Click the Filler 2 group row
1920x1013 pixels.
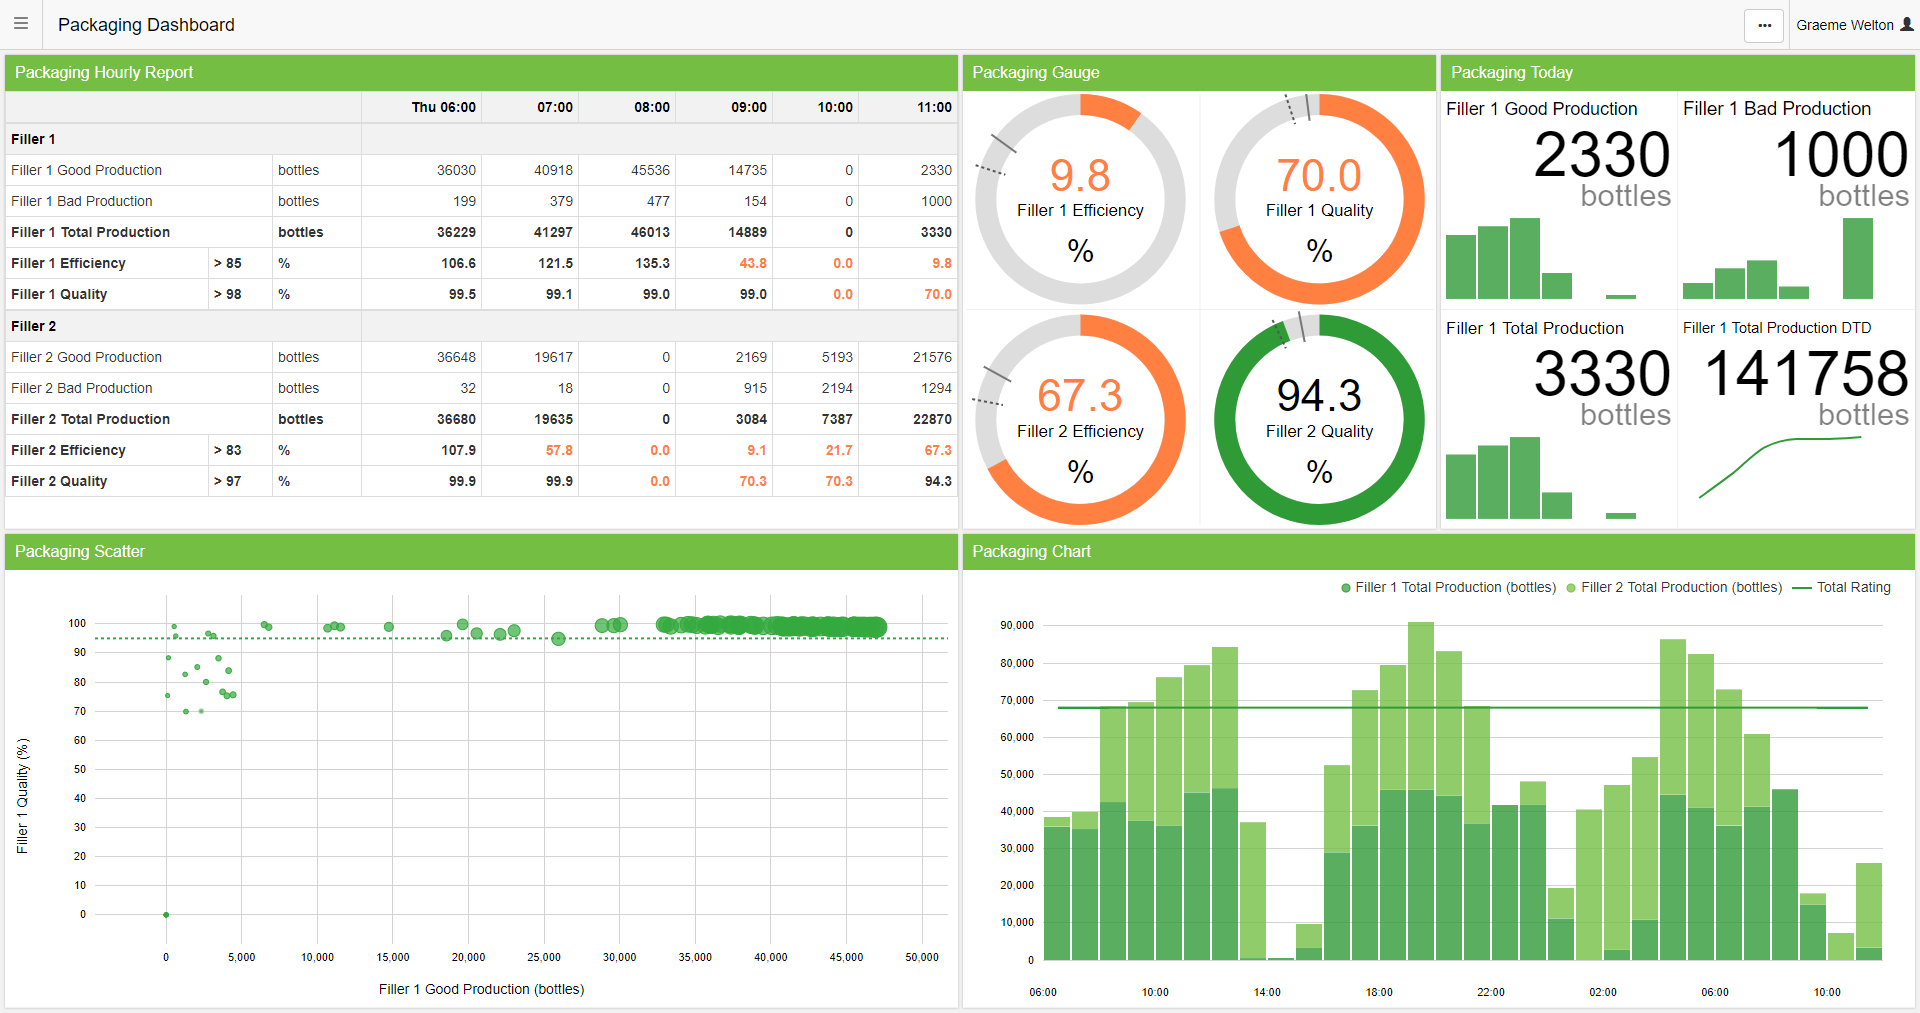[x=34, y=326]
